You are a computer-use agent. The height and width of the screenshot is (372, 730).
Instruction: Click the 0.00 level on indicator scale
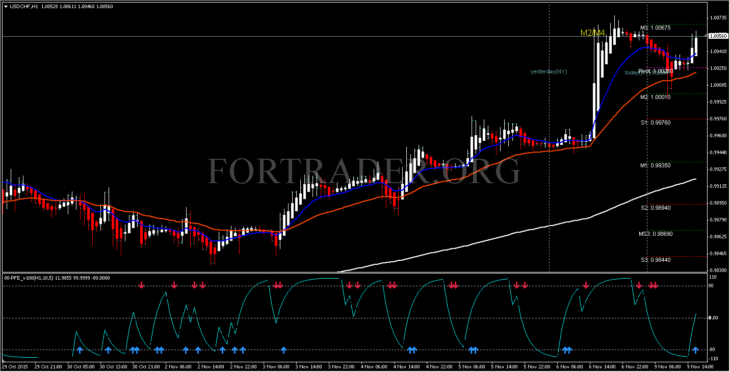click(x=713, y=318)
